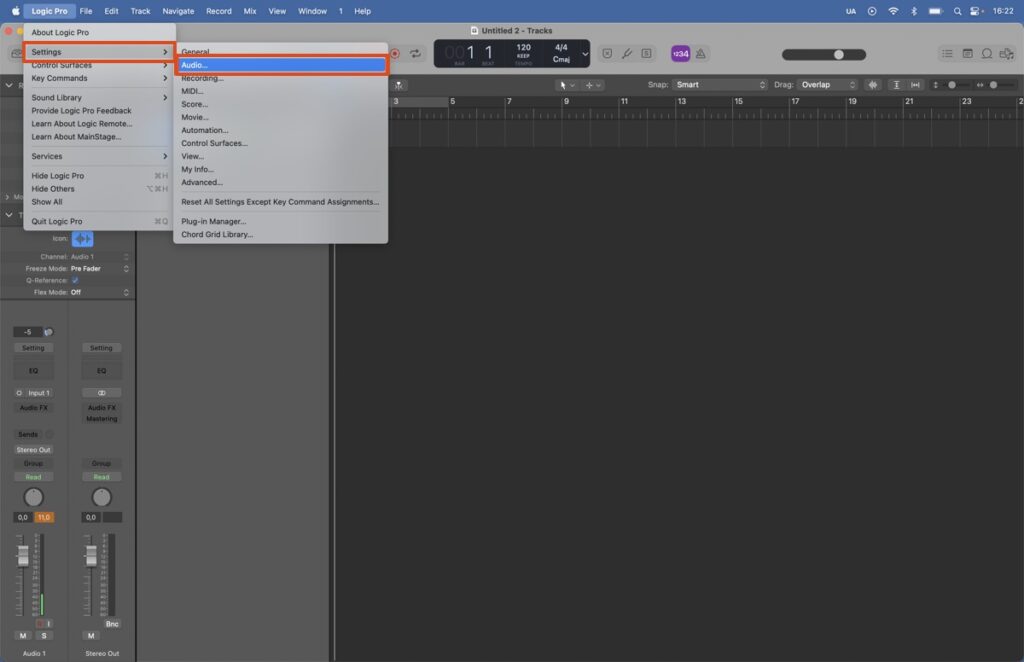Viewport: 1024px width, 662px height.
Task: Choose Plug-in Manager... from the submenu
Action: click(213, 221)
